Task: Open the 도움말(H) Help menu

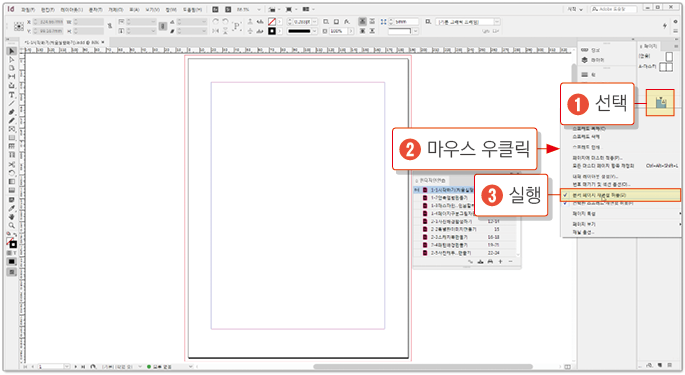Action: (x=192, y=9)
